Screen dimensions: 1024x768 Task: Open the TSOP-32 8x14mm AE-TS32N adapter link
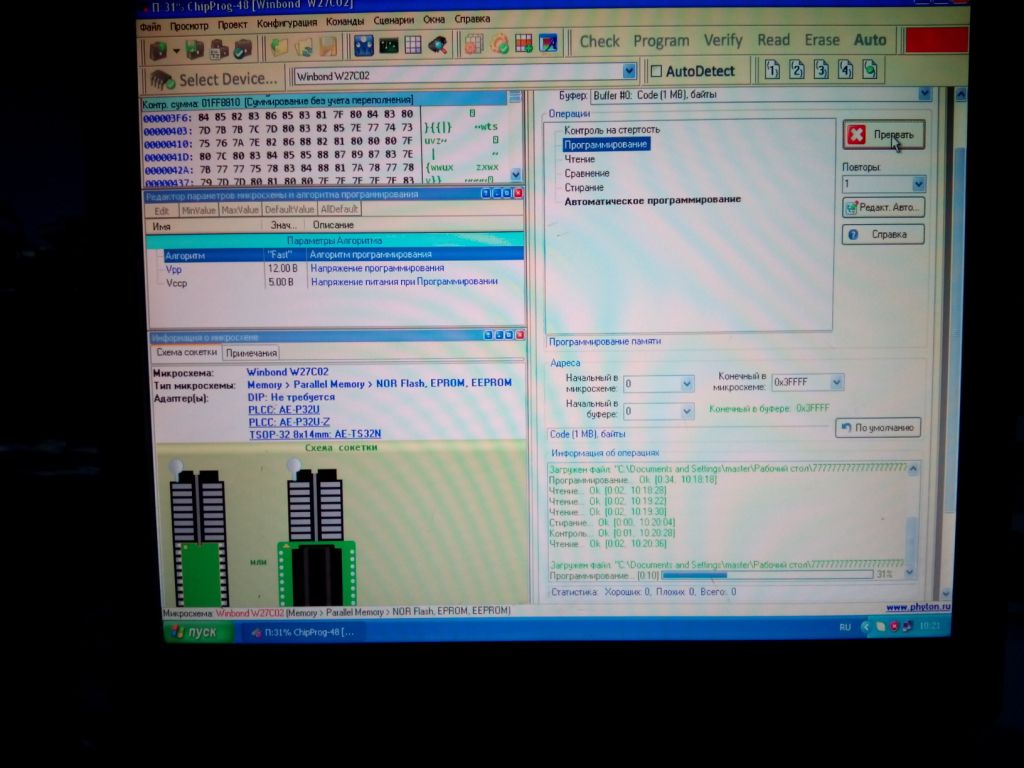314,433
